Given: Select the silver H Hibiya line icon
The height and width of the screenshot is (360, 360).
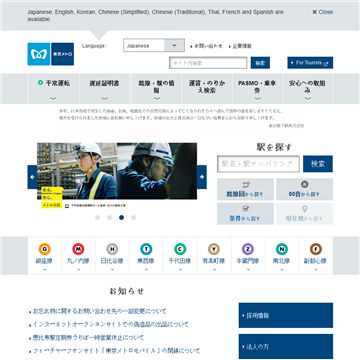Looking at the screenshot, I should coord(112,249).
